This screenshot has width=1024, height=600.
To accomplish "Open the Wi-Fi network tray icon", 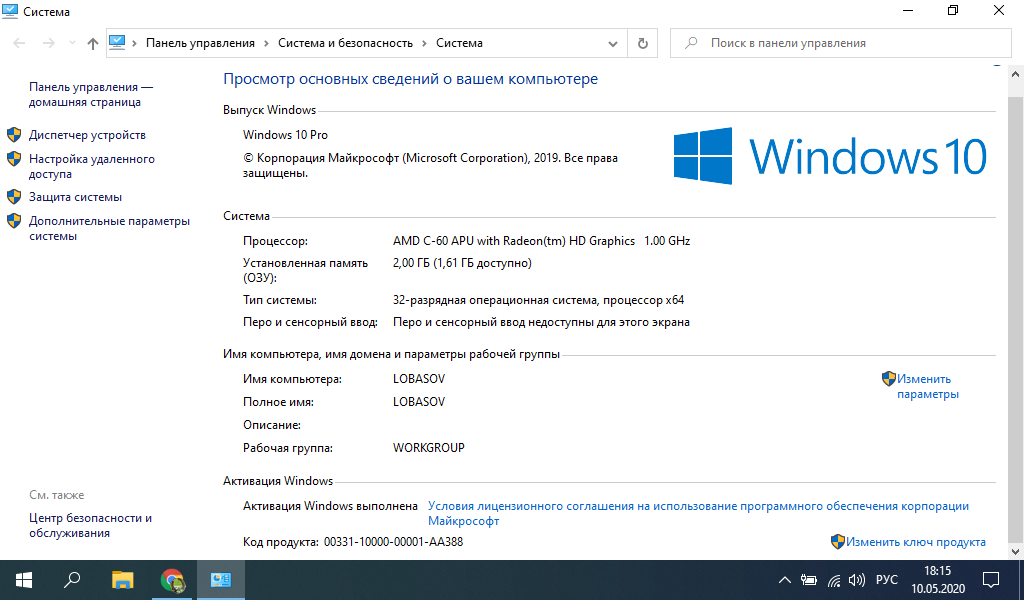I will (x=834, y=580).
